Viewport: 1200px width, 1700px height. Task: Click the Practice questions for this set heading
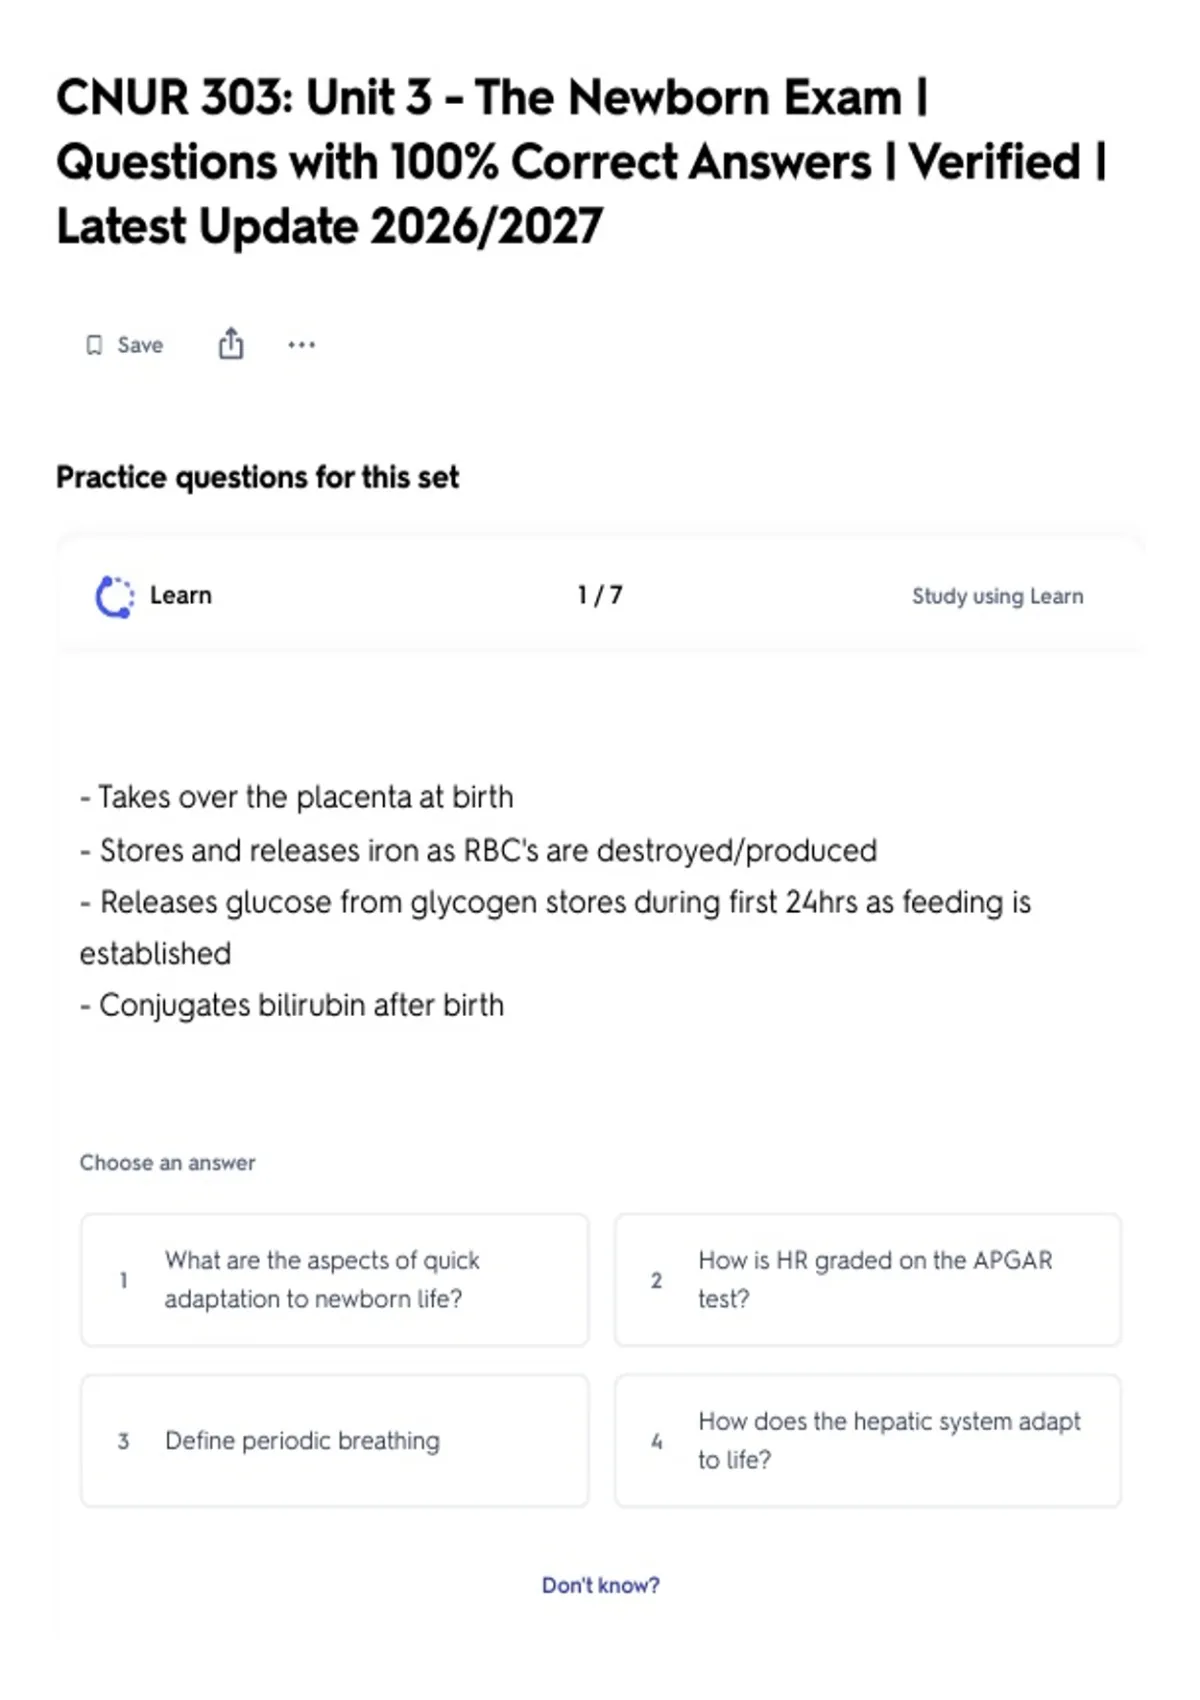[x=258, y=477]
